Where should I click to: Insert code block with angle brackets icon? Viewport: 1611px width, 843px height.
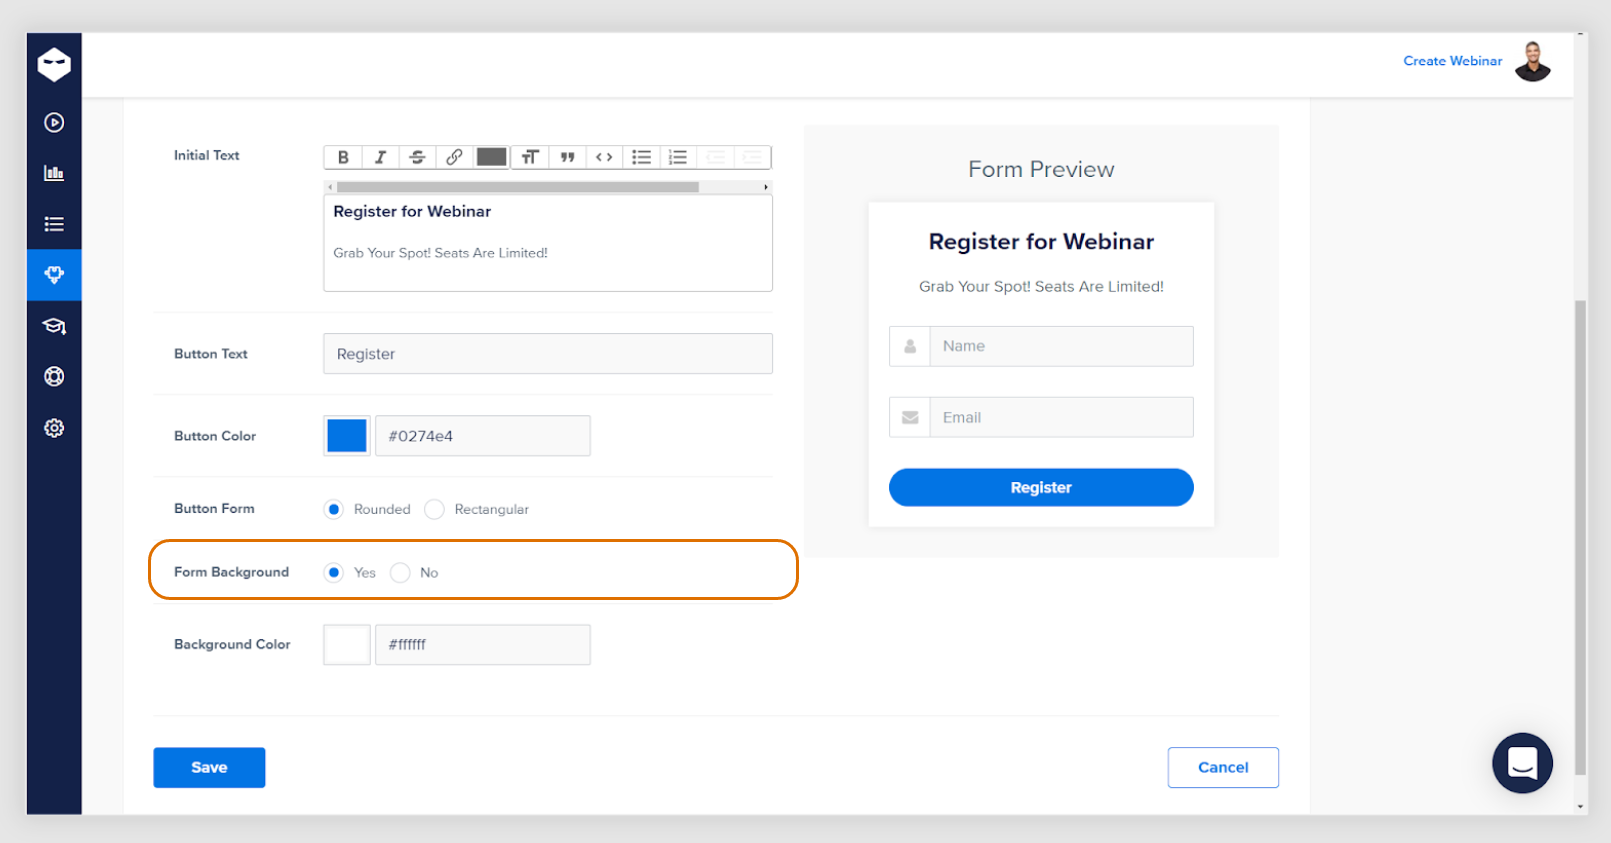pyautogui.click(x=604, y=157)
